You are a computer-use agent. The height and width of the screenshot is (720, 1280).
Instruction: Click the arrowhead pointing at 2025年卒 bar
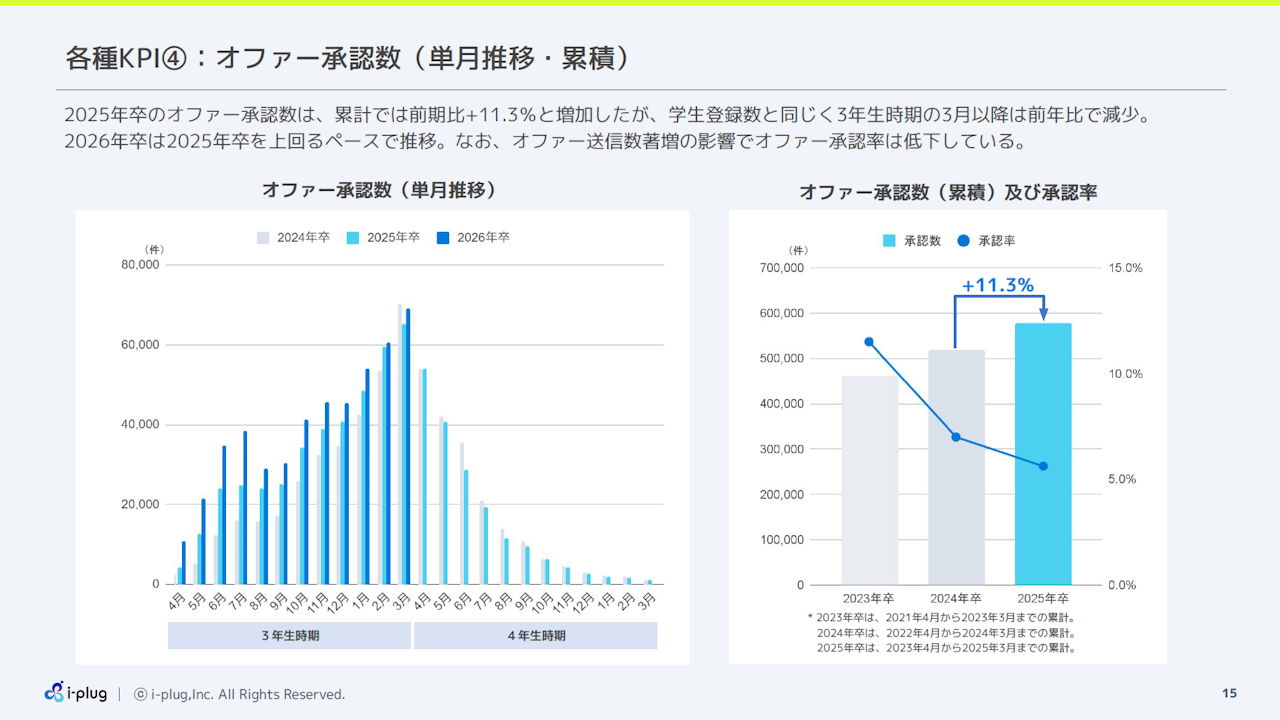tap(1043, 315)
